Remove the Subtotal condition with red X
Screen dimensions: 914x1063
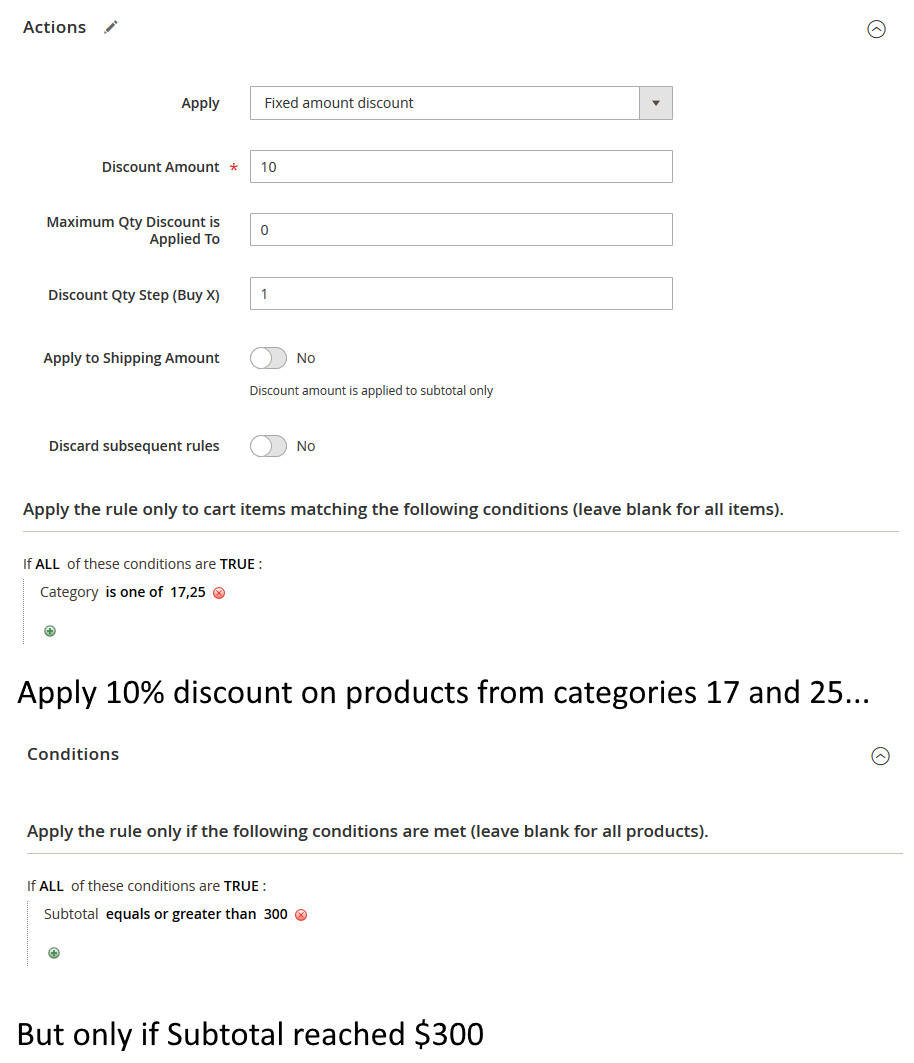click(x=301, y=915)
